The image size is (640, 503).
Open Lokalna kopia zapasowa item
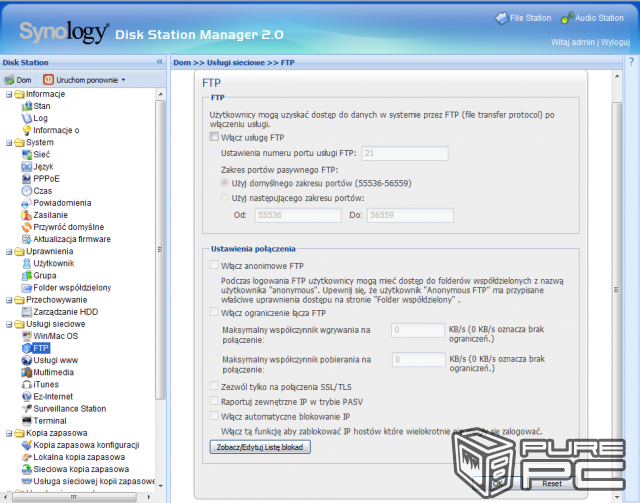79,457
